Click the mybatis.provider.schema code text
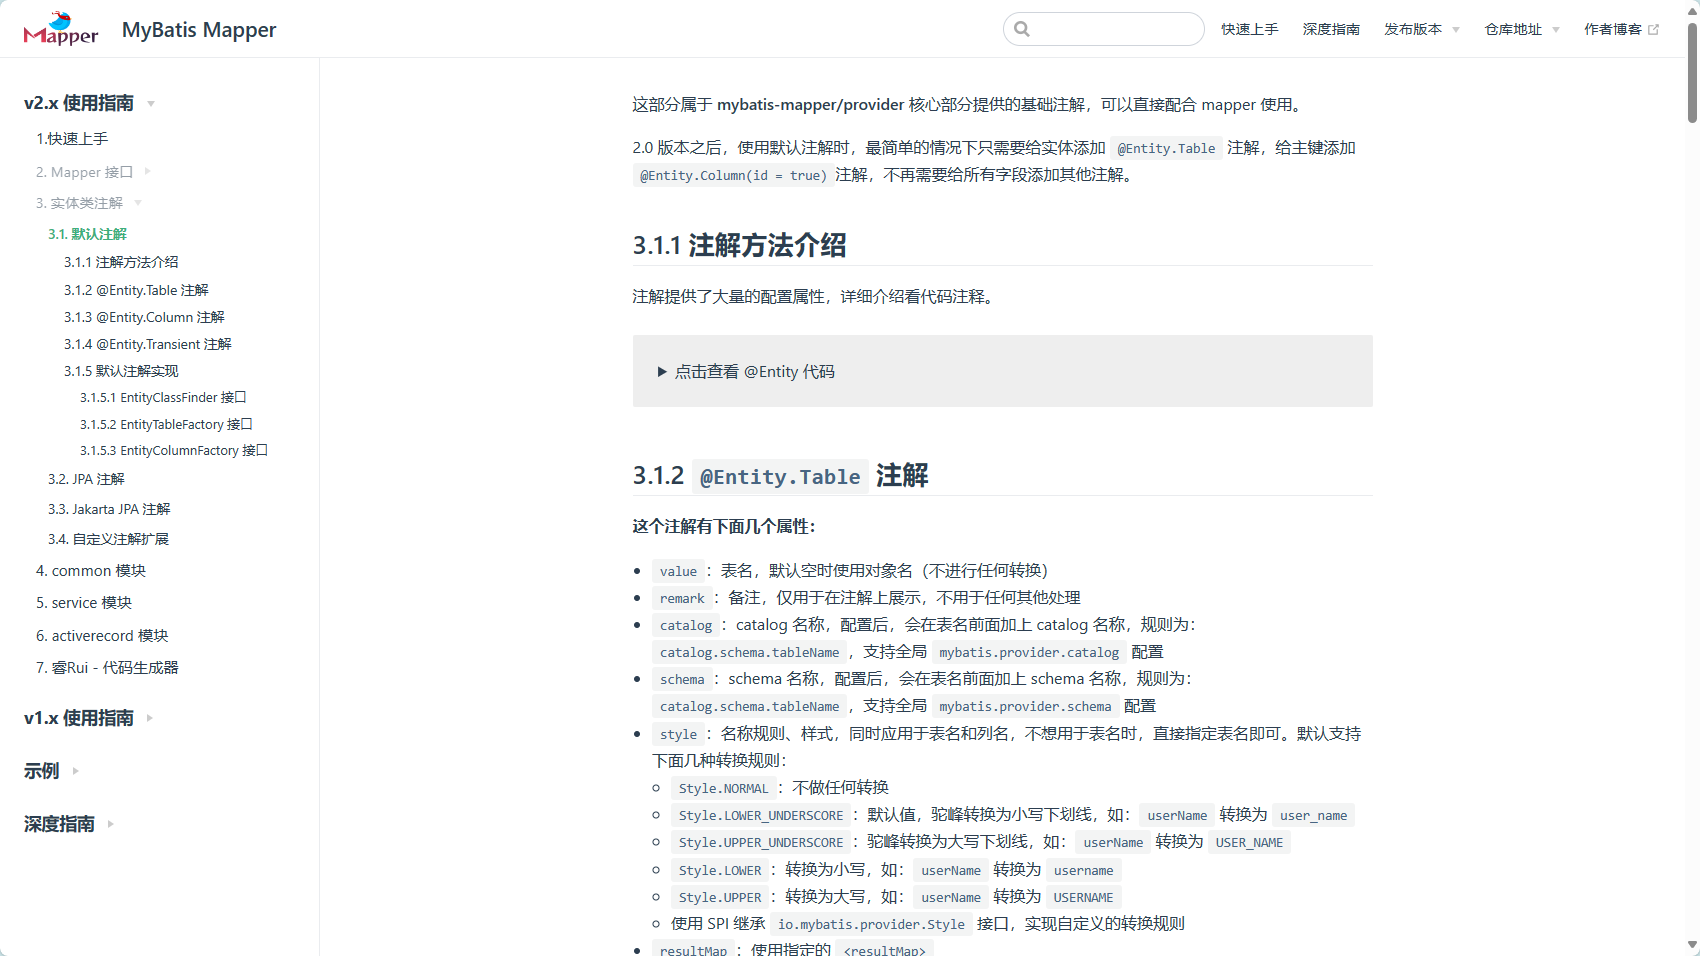Viewport: 1700px width, 956px height. click(x=1025, y=706)
